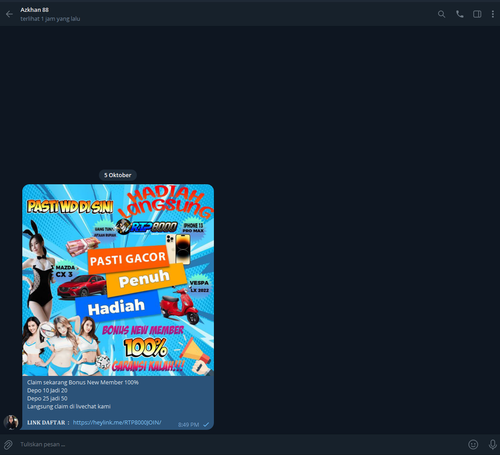Start a voice call with Azkhan 88
Viewport: 500px width, 455px height.
pyautogui.click(x=460, y=14)
